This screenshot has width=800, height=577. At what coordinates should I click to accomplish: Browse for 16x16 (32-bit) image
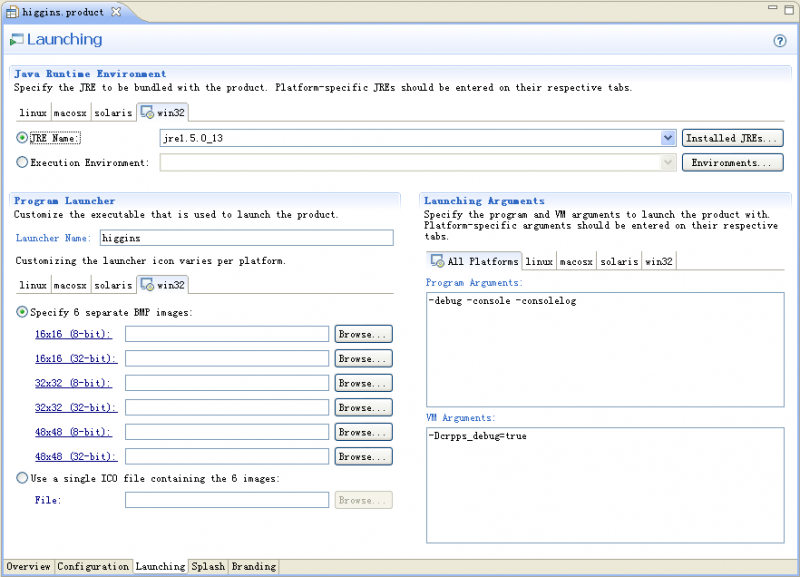pyautogui.click(x=363, y=359)
